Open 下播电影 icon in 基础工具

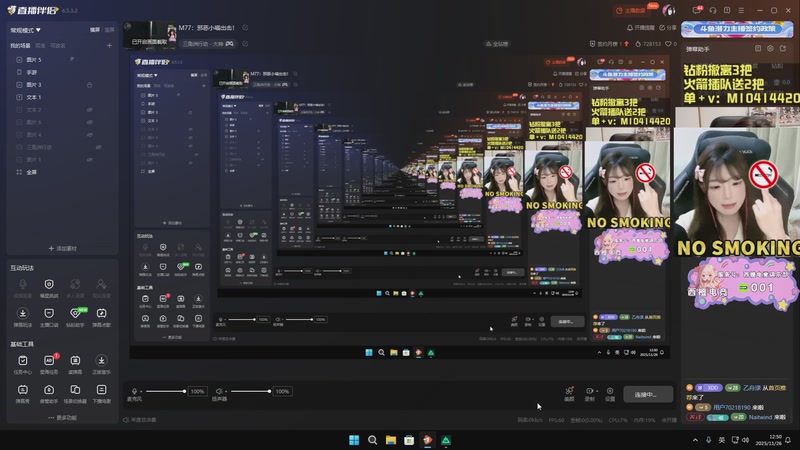[102, 390]
